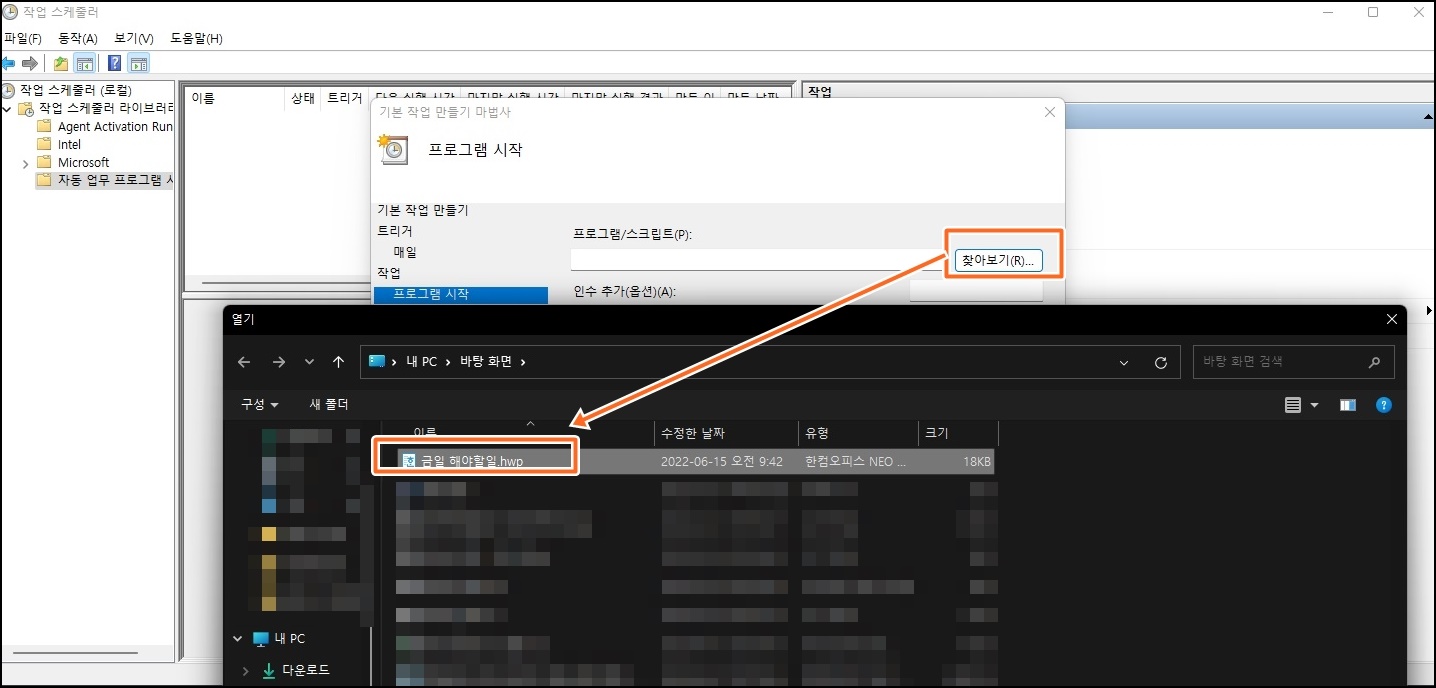The image size is (1436, 688).
Task: Click 바탕 화면 in the address breadcrumb
Action: pyautogui.click(x=485, y=361)
